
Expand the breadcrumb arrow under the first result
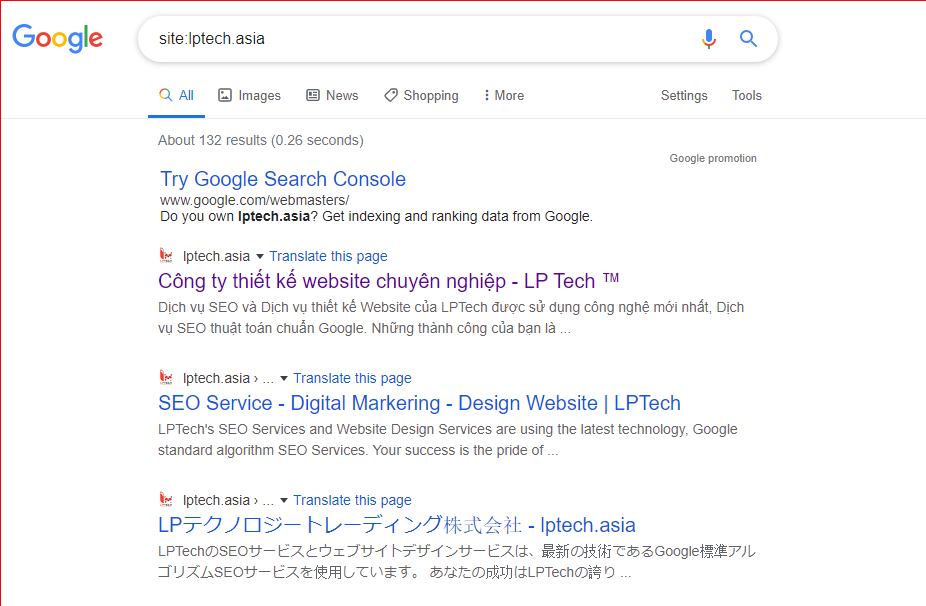click(x=259, y=256)
